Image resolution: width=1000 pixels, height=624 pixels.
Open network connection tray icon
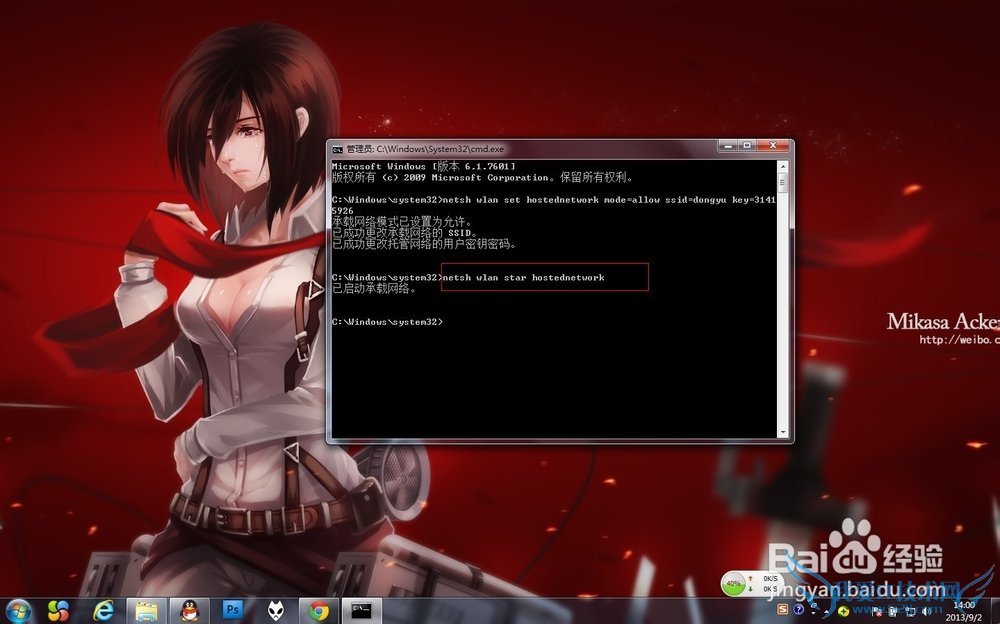coord(911,612)
